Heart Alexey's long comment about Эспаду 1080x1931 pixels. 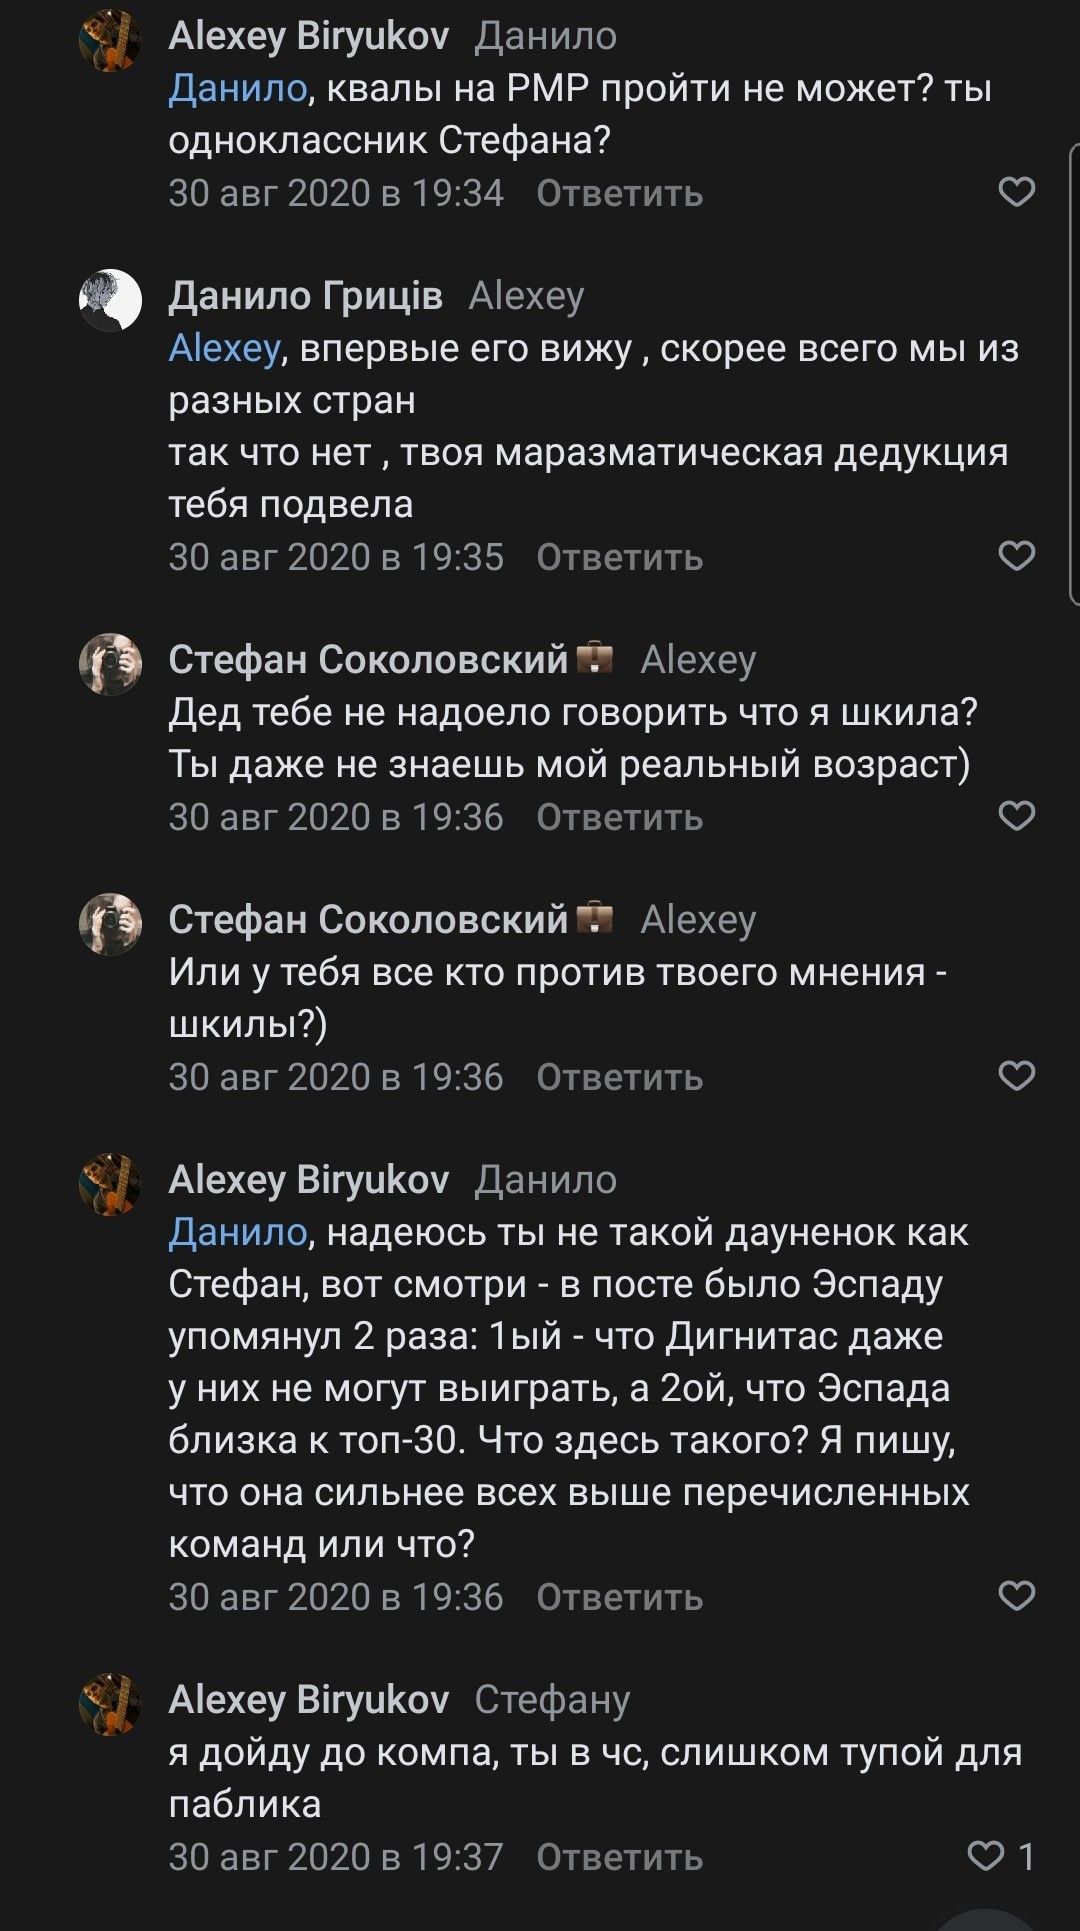tap(1016, 1596)
